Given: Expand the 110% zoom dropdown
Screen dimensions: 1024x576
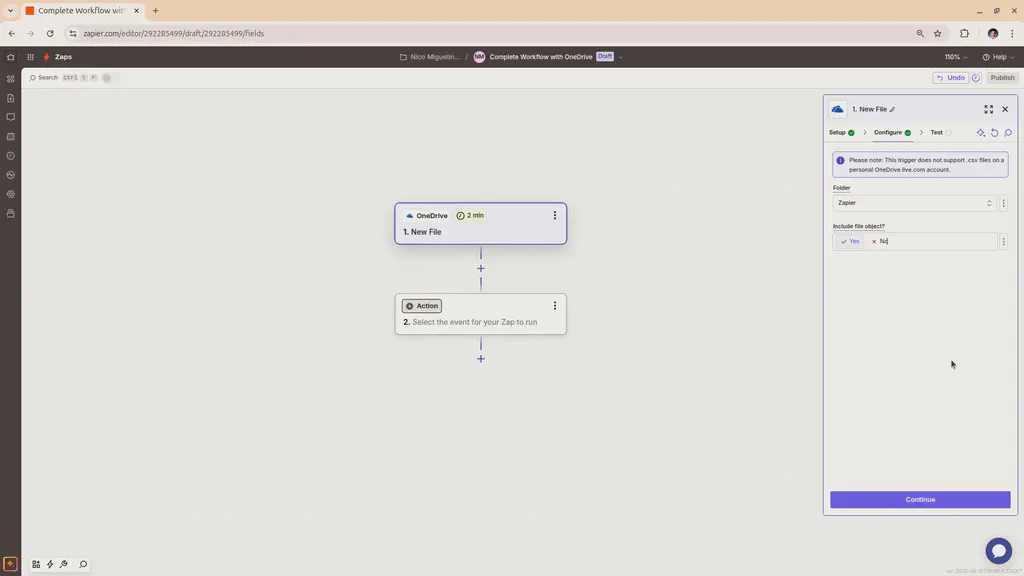Looking at the screenshot, I should tap(954, 57).
